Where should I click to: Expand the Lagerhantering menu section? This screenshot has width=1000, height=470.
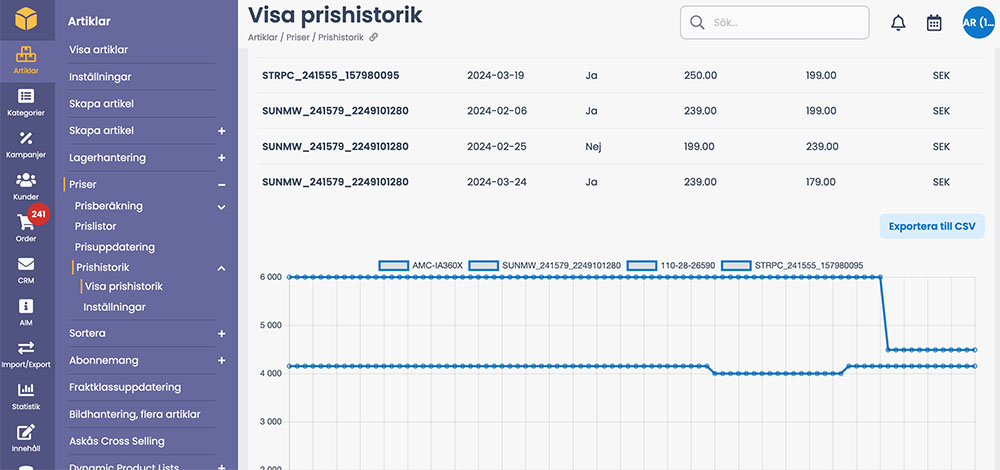221,158
